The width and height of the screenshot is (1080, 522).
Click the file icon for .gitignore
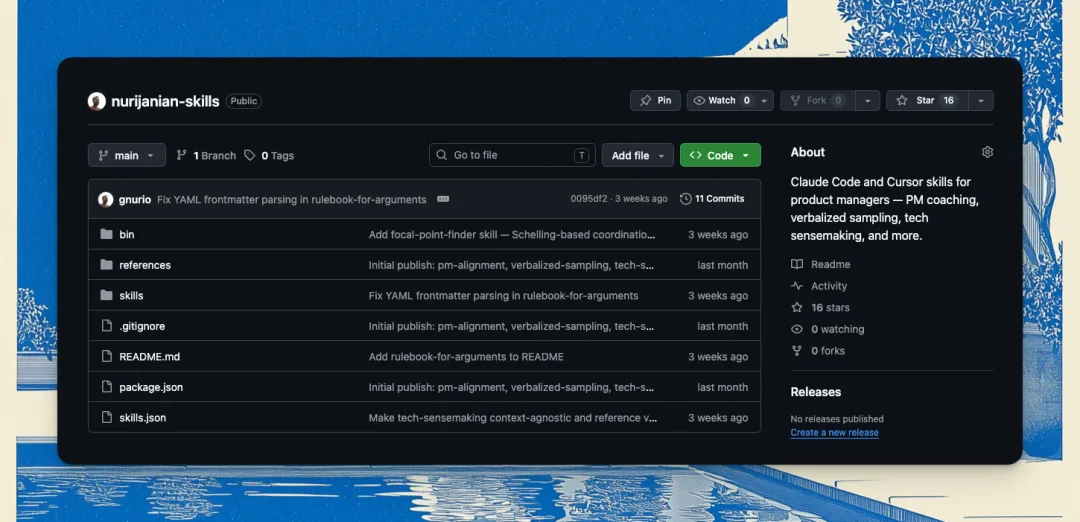point(106,326)
